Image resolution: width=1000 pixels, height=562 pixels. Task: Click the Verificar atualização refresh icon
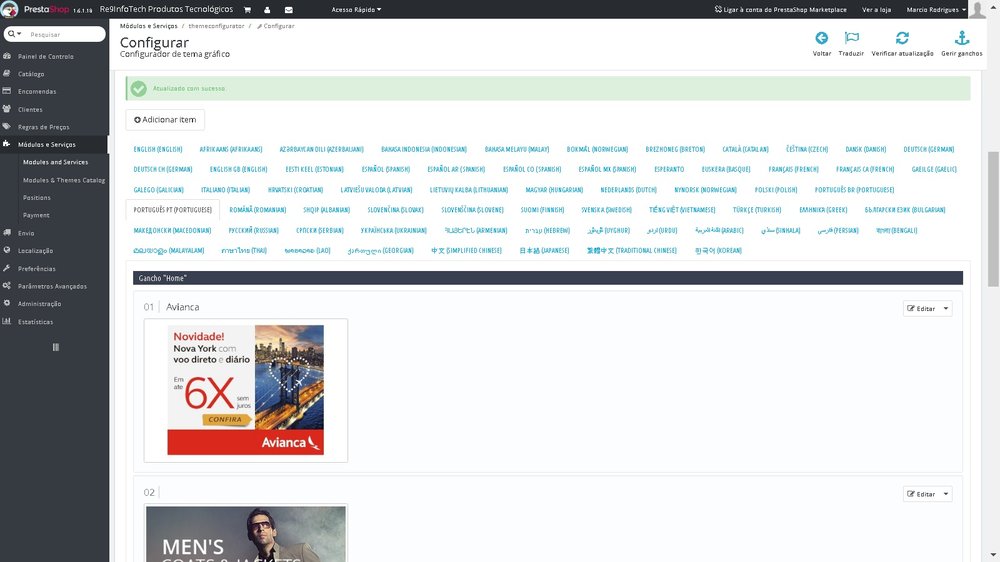tap(902, 38)
